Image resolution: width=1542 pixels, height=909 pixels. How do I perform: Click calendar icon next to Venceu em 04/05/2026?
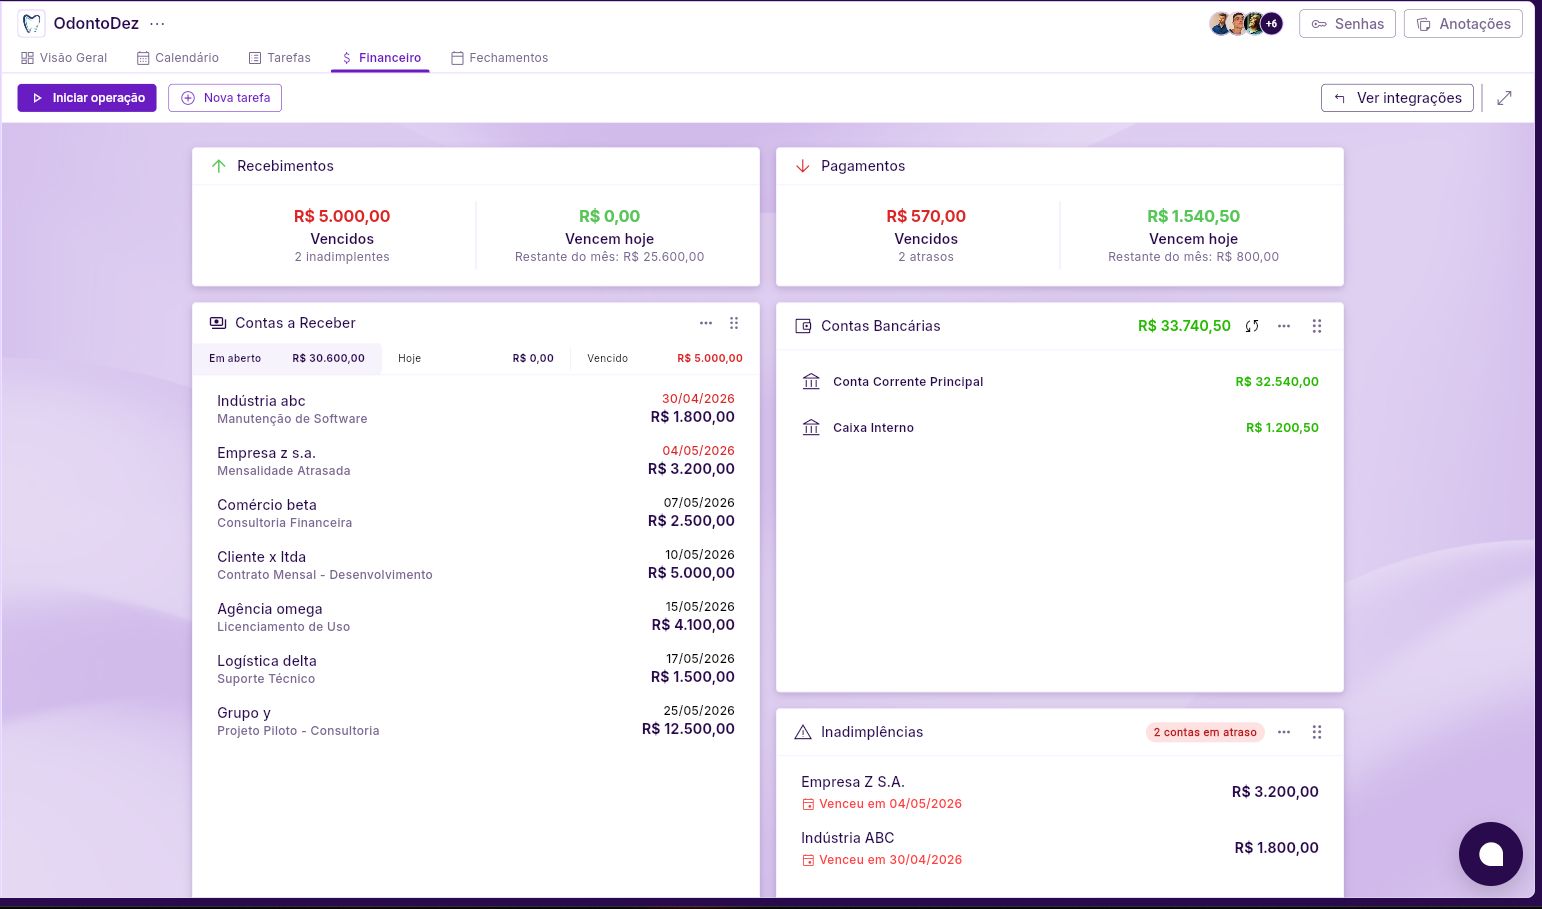(x=808, y=805)
